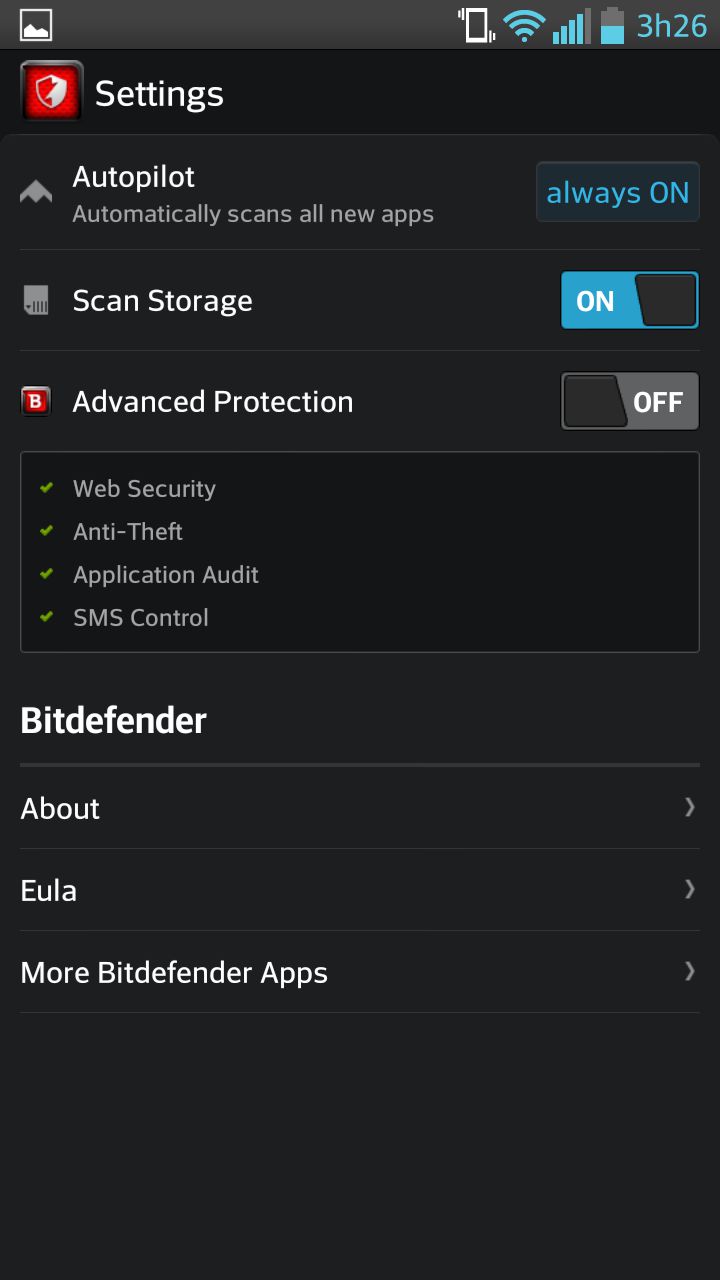Tap the Autopilot arrow icon
The height and width of the screenshot is (1280, 720).
coord(36,193)
